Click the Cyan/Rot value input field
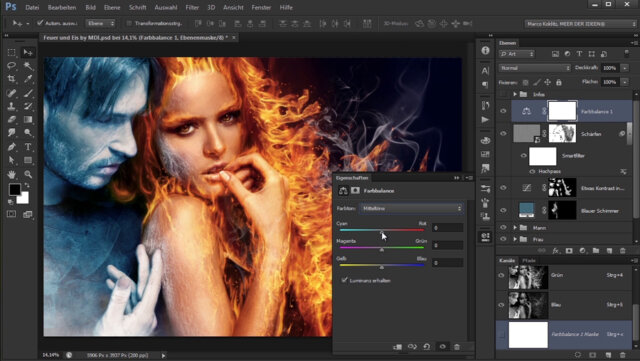The height and width of the screenshot is (361, 640). tap(447, 228)
